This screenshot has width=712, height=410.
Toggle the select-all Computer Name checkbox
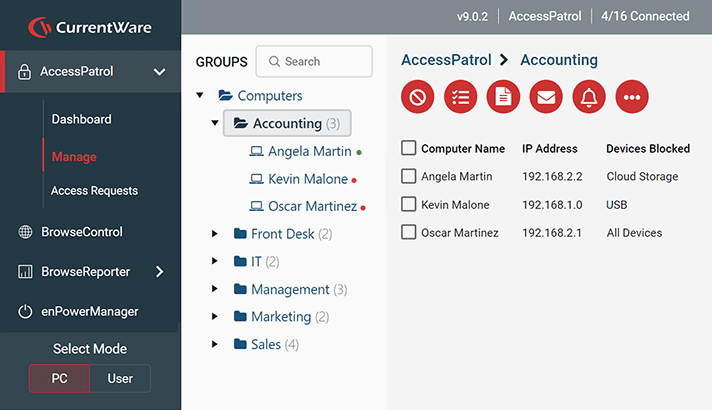[x=408, y=149]
